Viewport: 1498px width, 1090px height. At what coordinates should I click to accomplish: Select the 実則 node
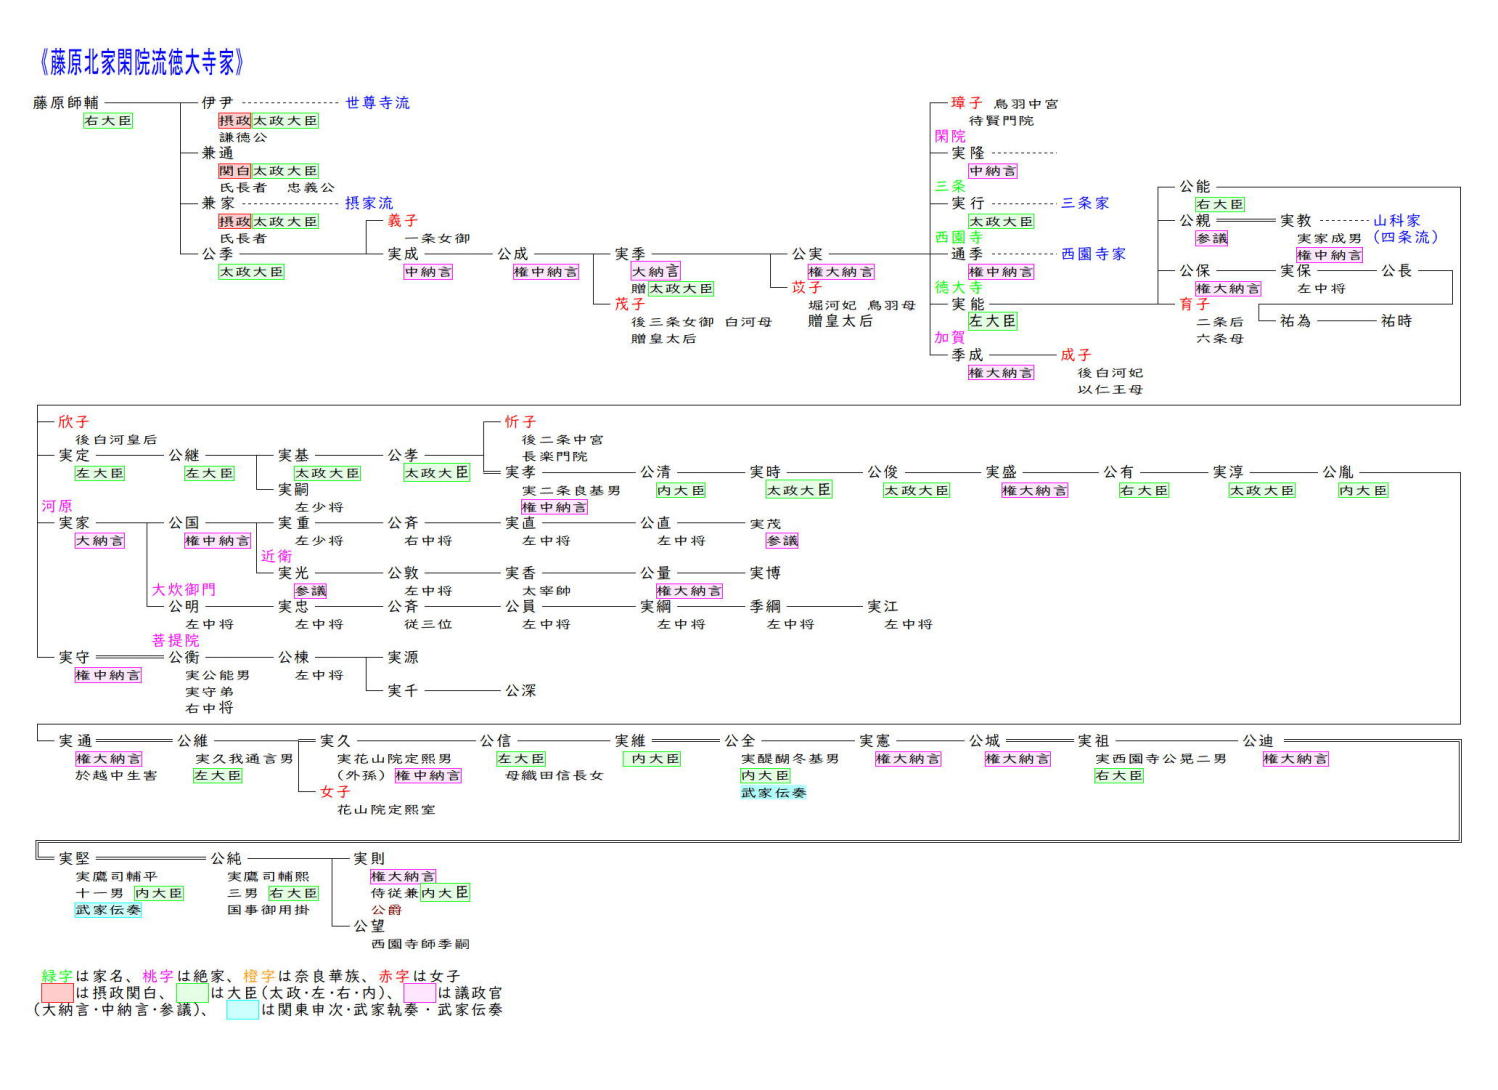[x=369, y=859]
